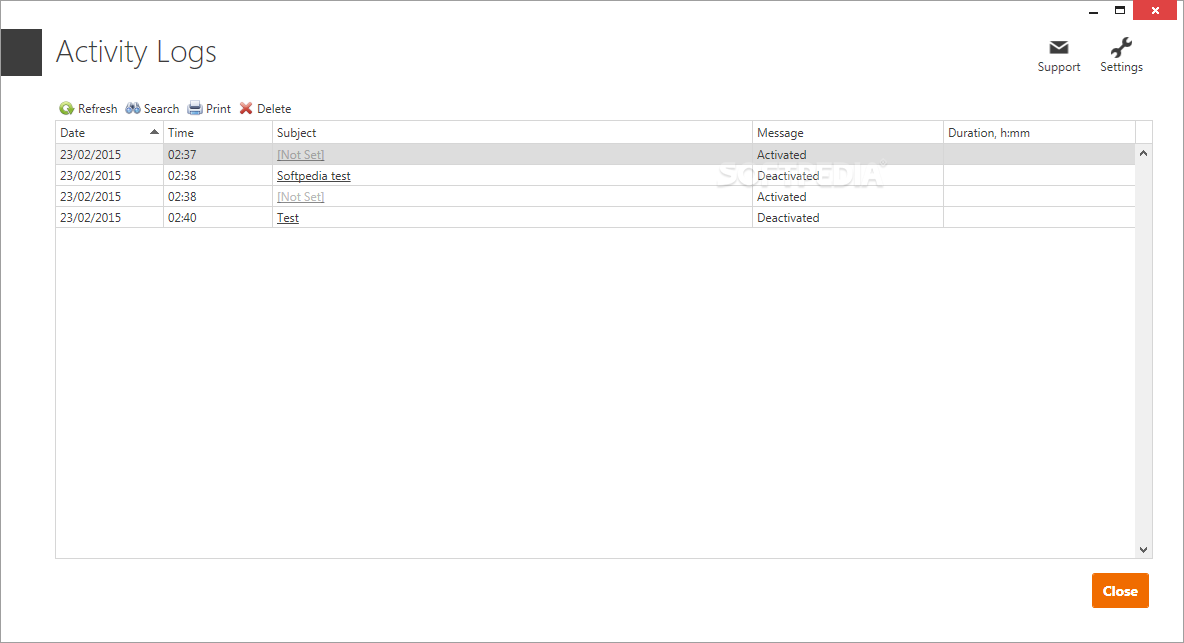Sort by the Time column header
The image size is (1184, 643).
point(217,133)
